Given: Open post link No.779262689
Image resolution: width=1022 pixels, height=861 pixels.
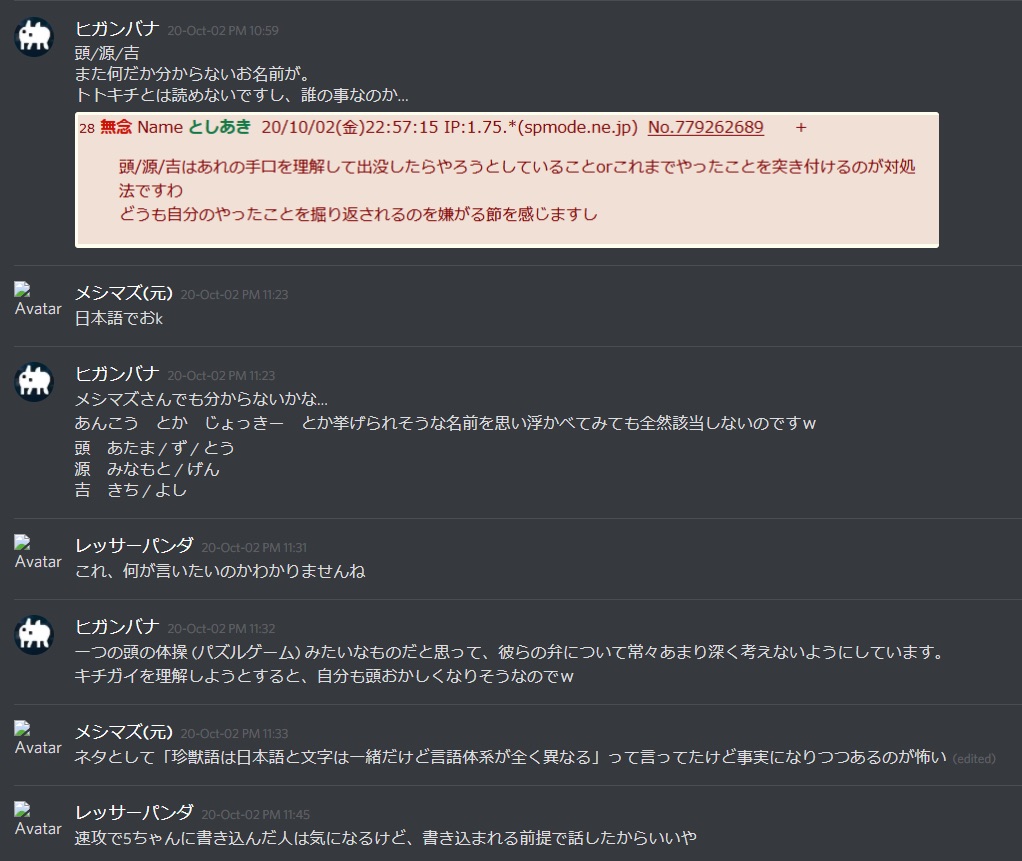Looking at the screenshot, I should 705,127.
